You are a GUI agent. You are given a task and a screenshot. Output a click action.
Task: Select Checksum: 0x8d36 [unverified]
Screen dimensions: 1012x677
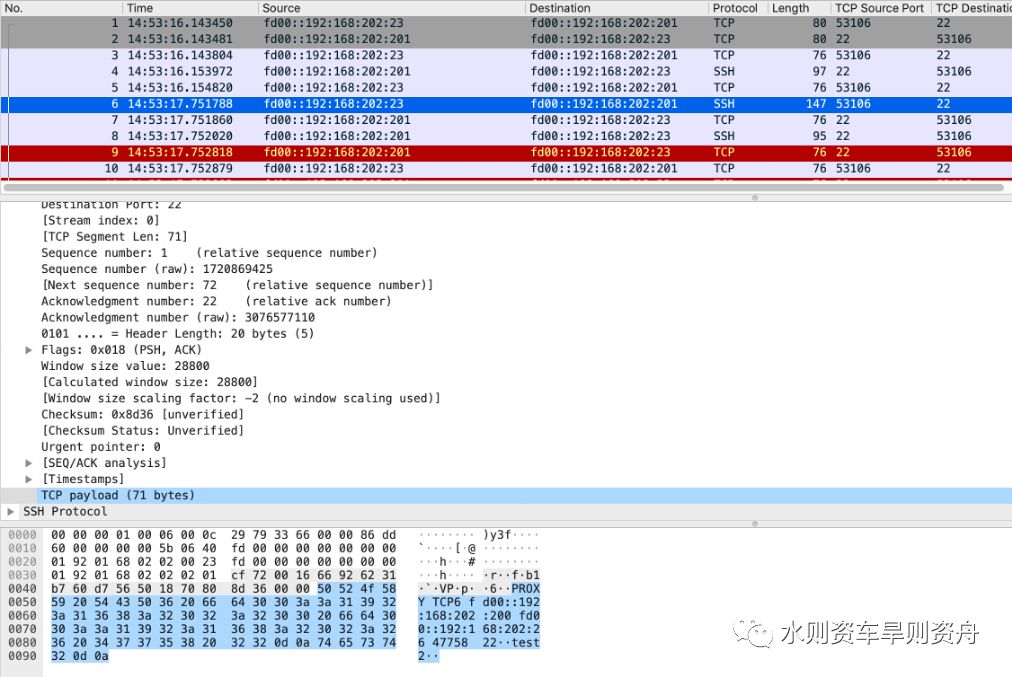point(143,414)
